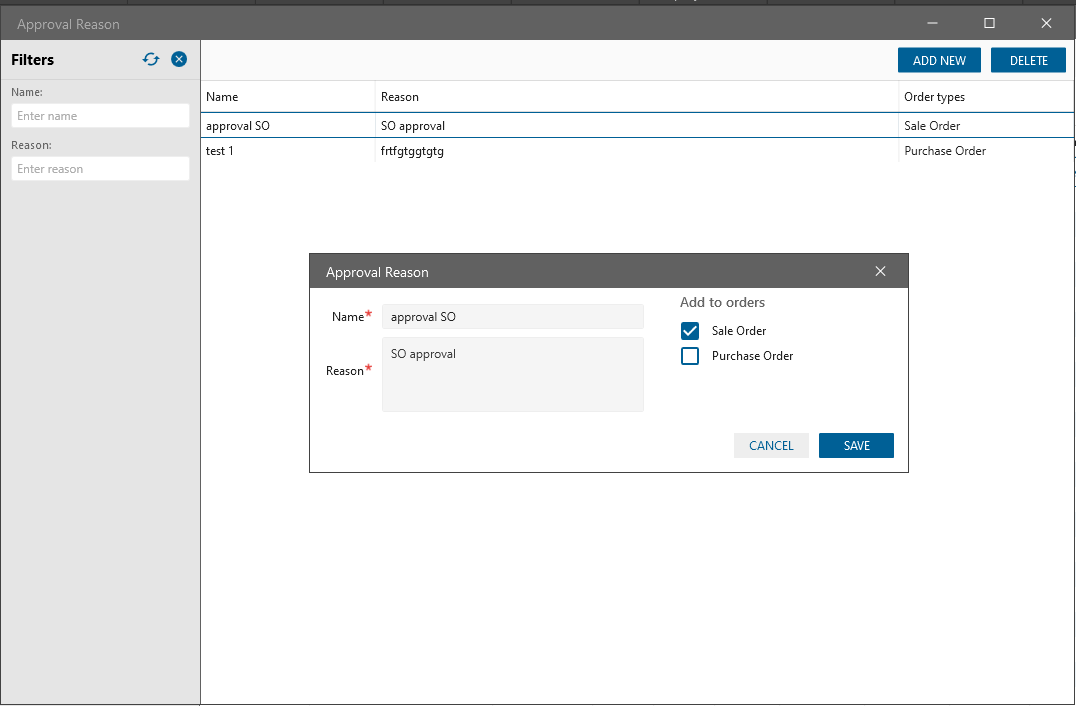The height and width of the screenshot is (706, 1076).
Task: Click the Reason filter input field
Action: 100,169
